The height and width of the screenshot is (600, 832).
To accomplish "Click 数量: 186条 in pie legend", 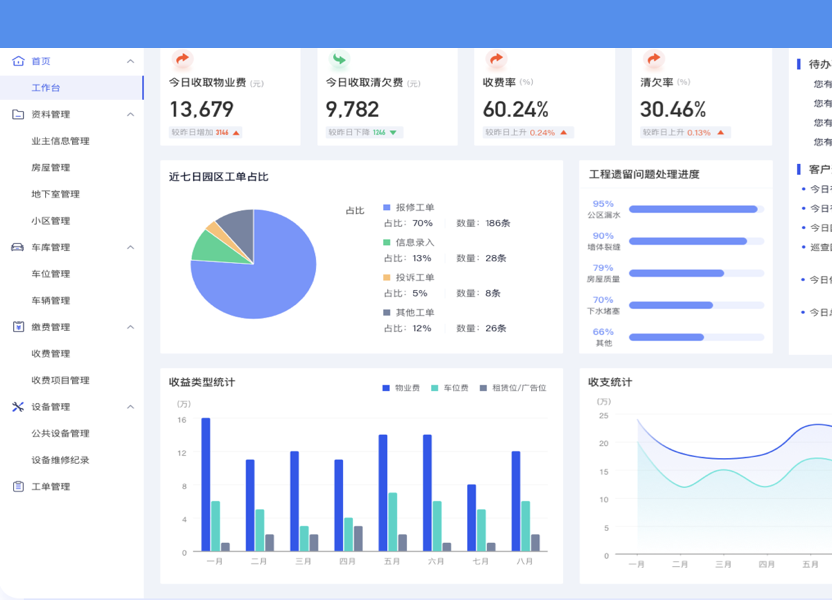I will point(483,223).
